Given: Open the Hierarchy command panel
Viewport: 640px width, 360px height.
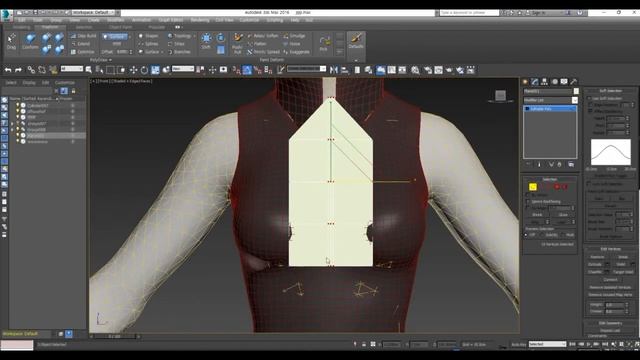Looking at the screenshot, I should (544, 82).
